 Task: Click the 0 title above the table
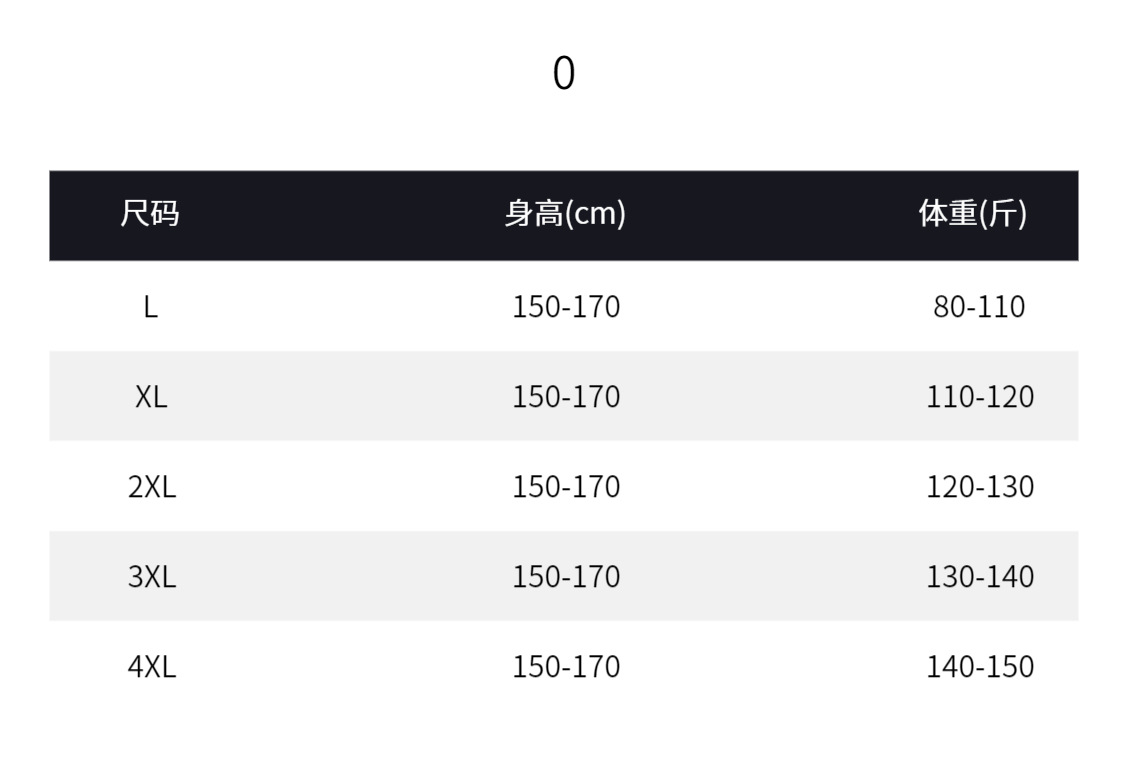(x=564, y=73)
